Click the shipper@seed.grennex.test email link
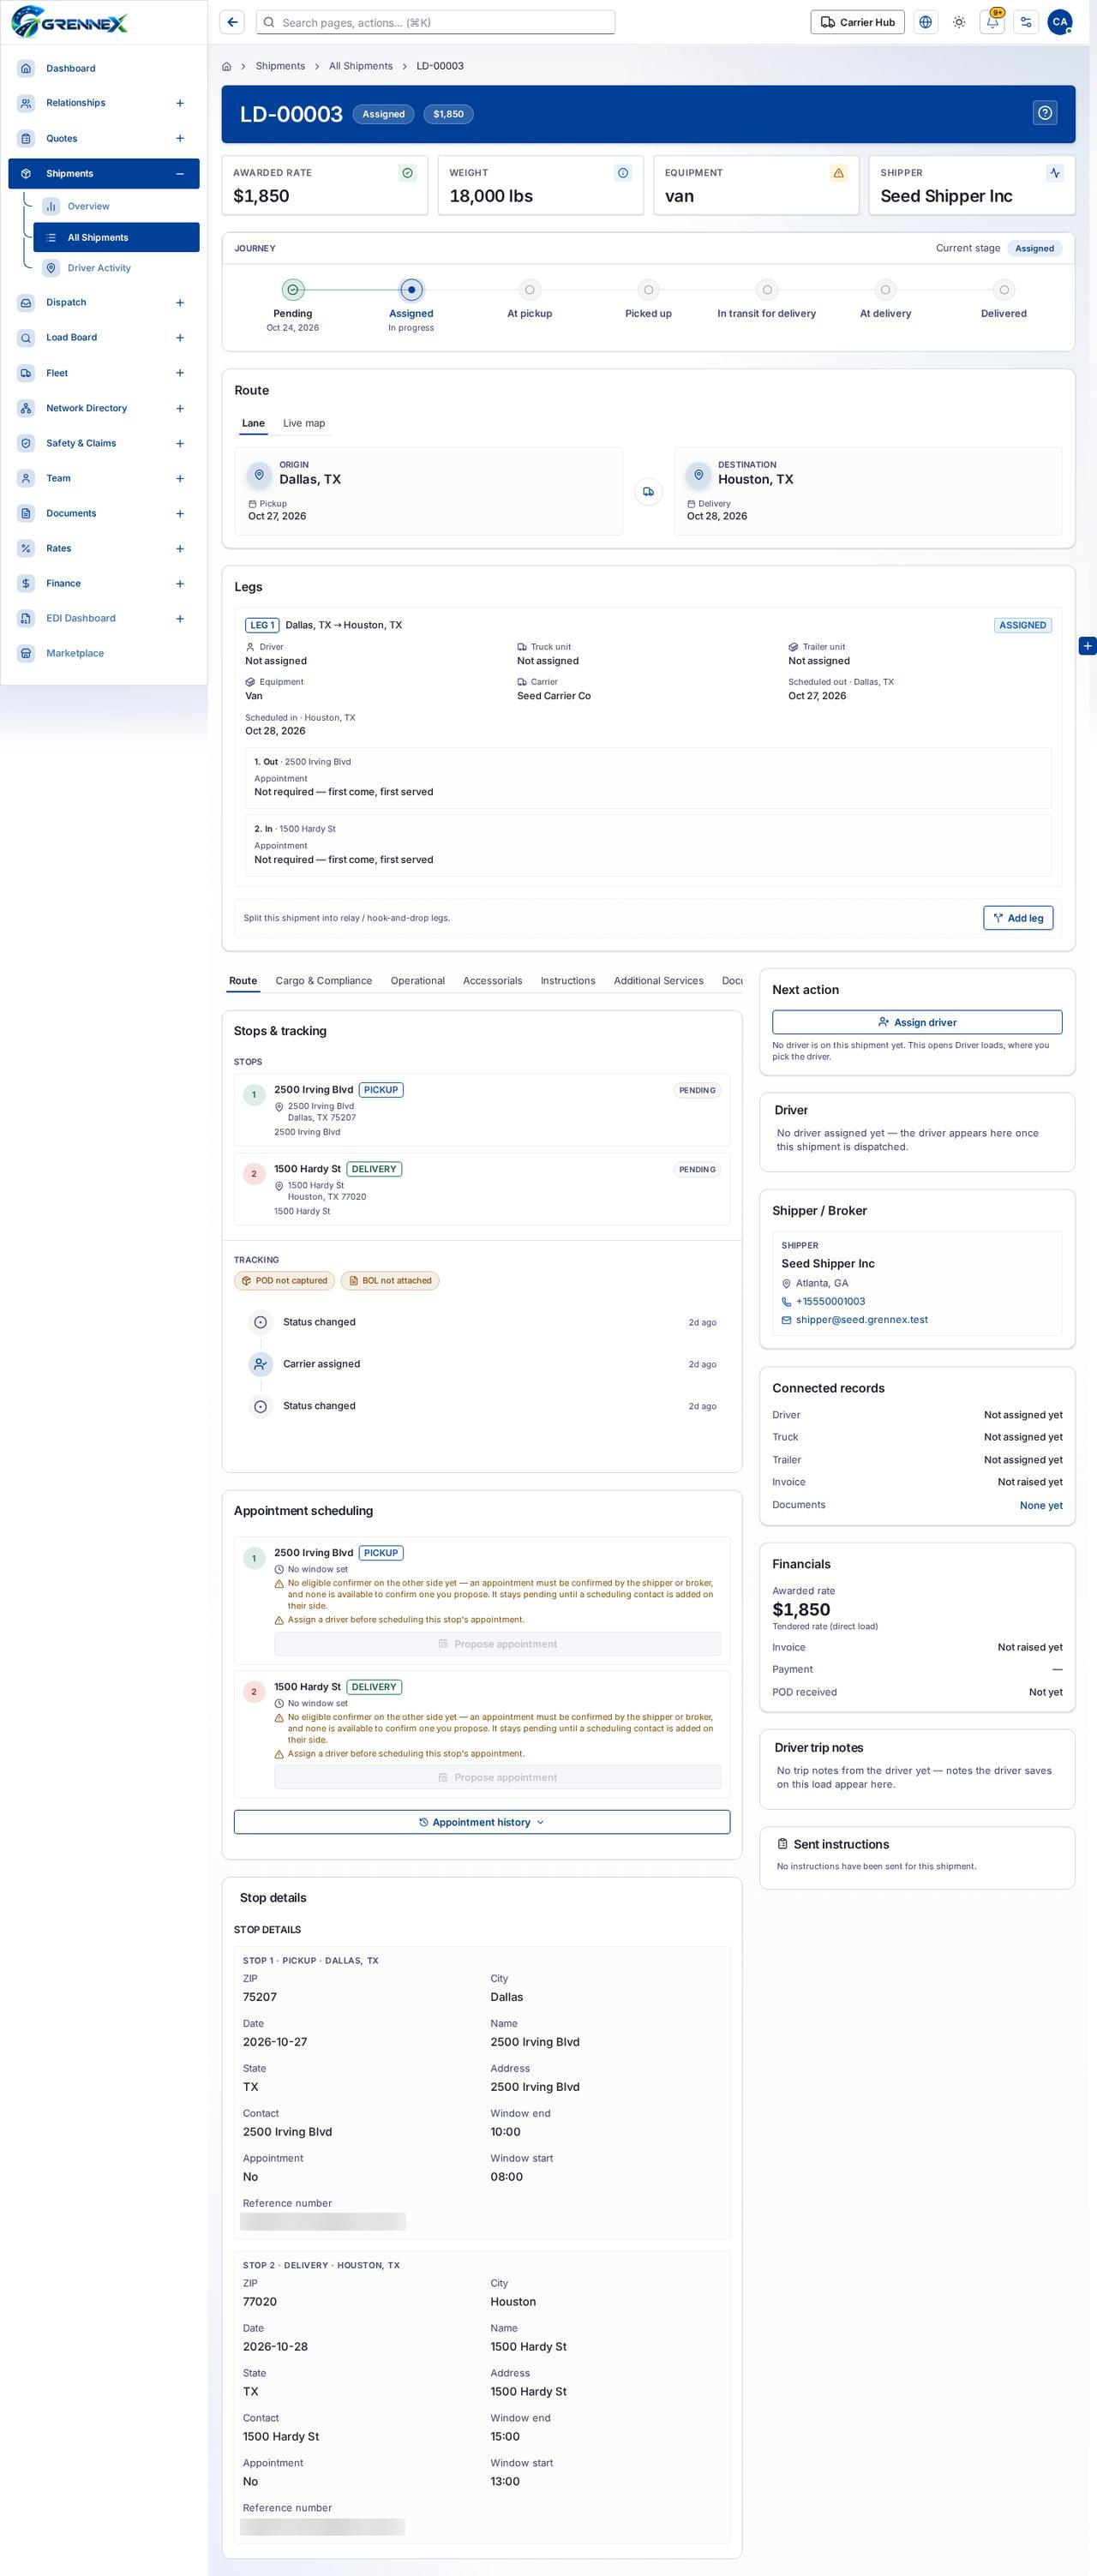Screen dimensions: 1097x2576 point(862,1320)
